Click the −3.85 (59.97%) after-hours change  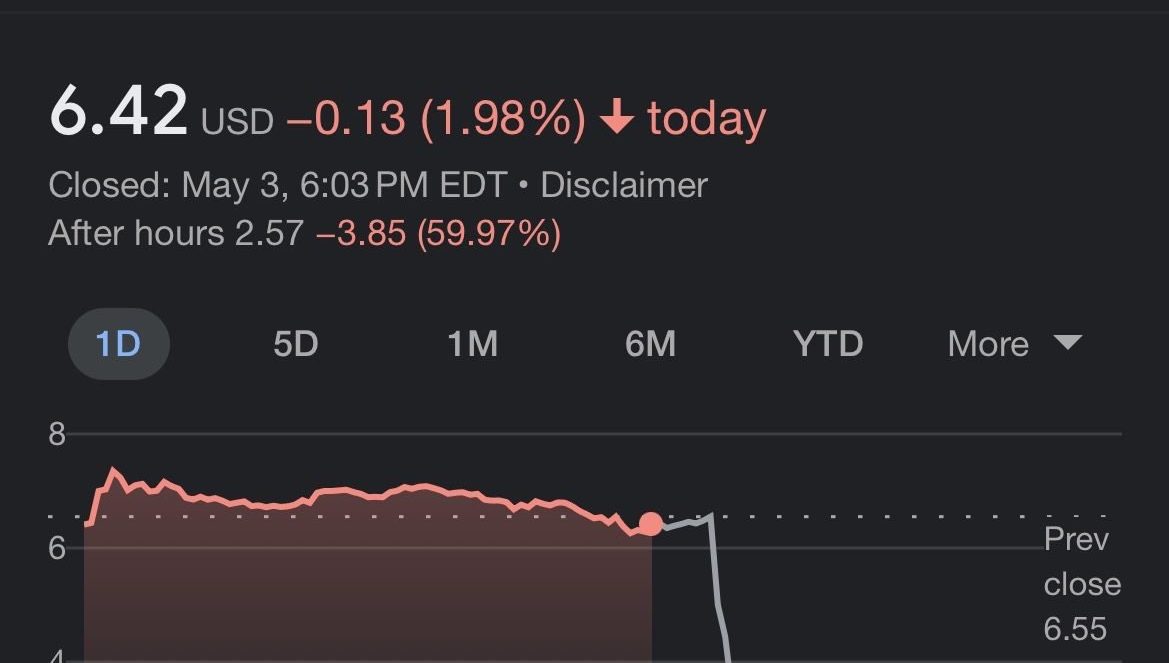point(438,233)
